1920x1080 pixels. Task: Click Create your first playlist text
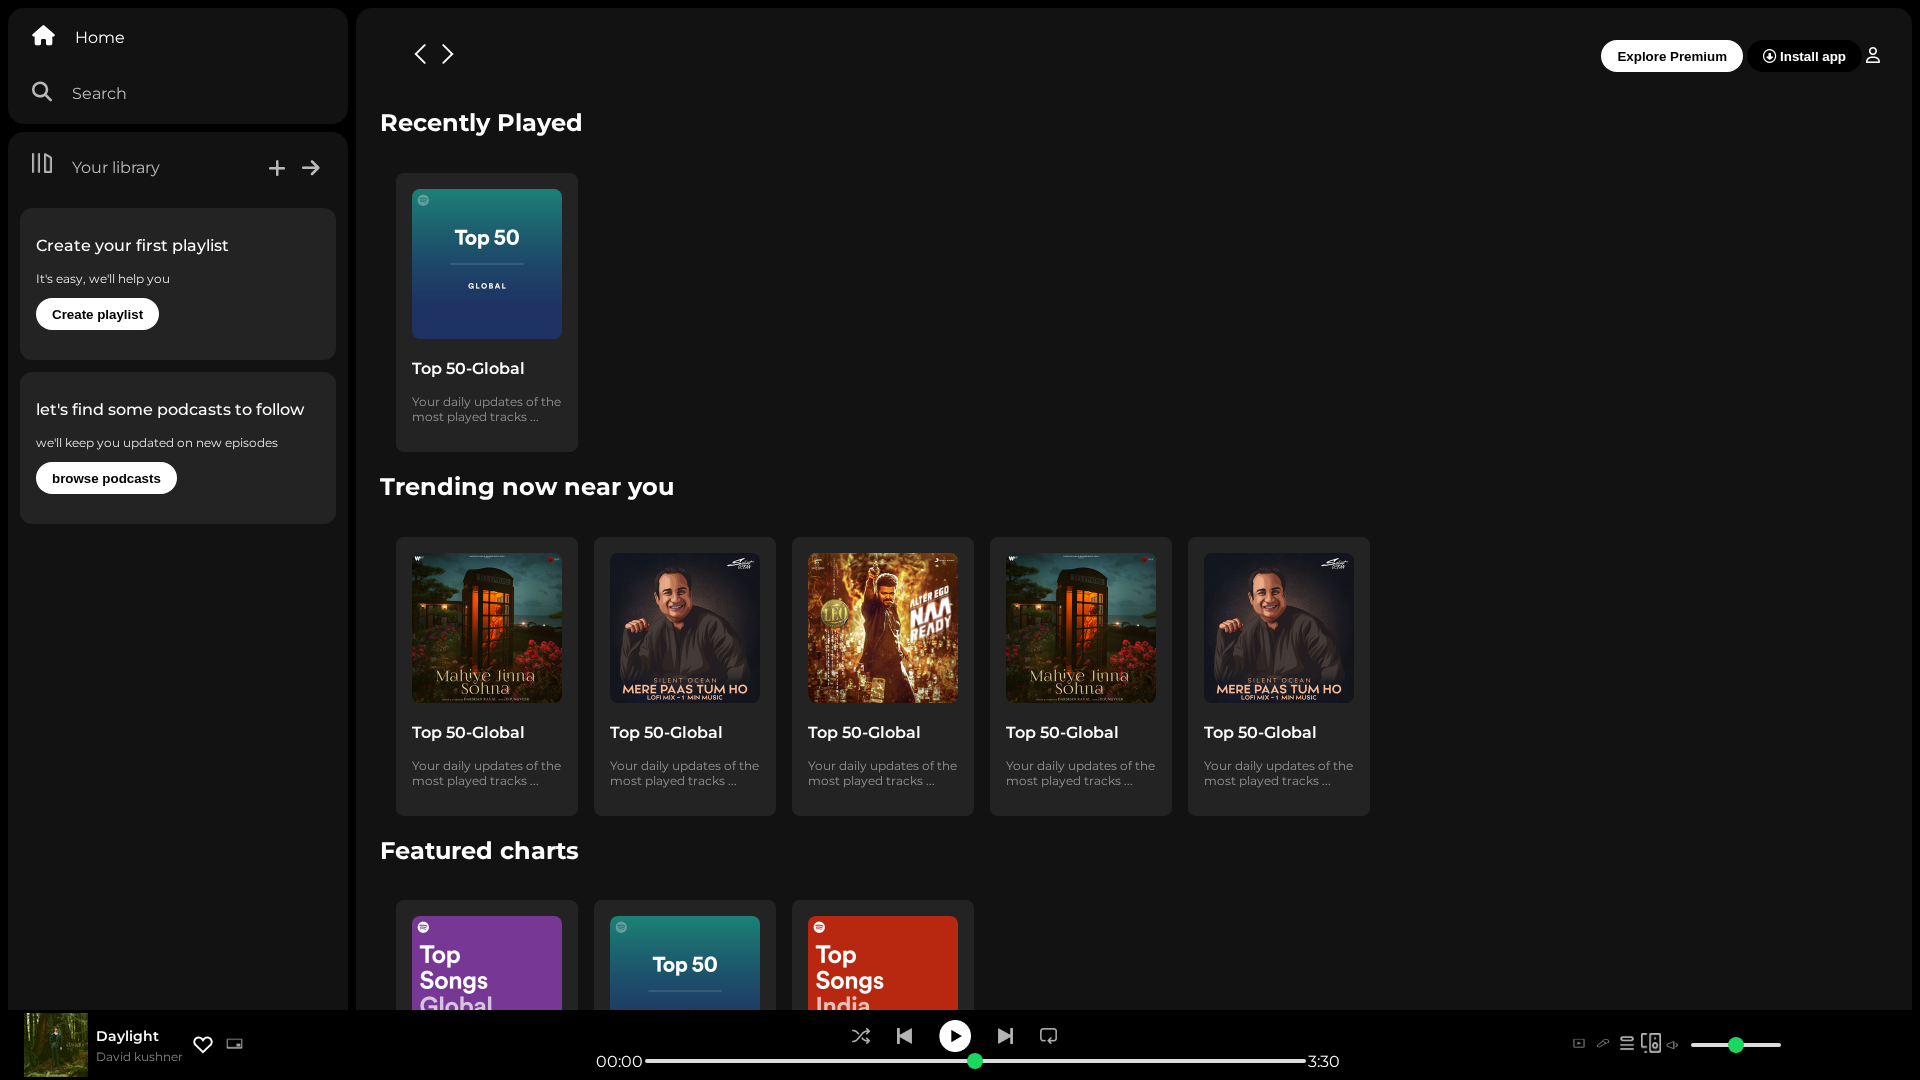(132, 245)
